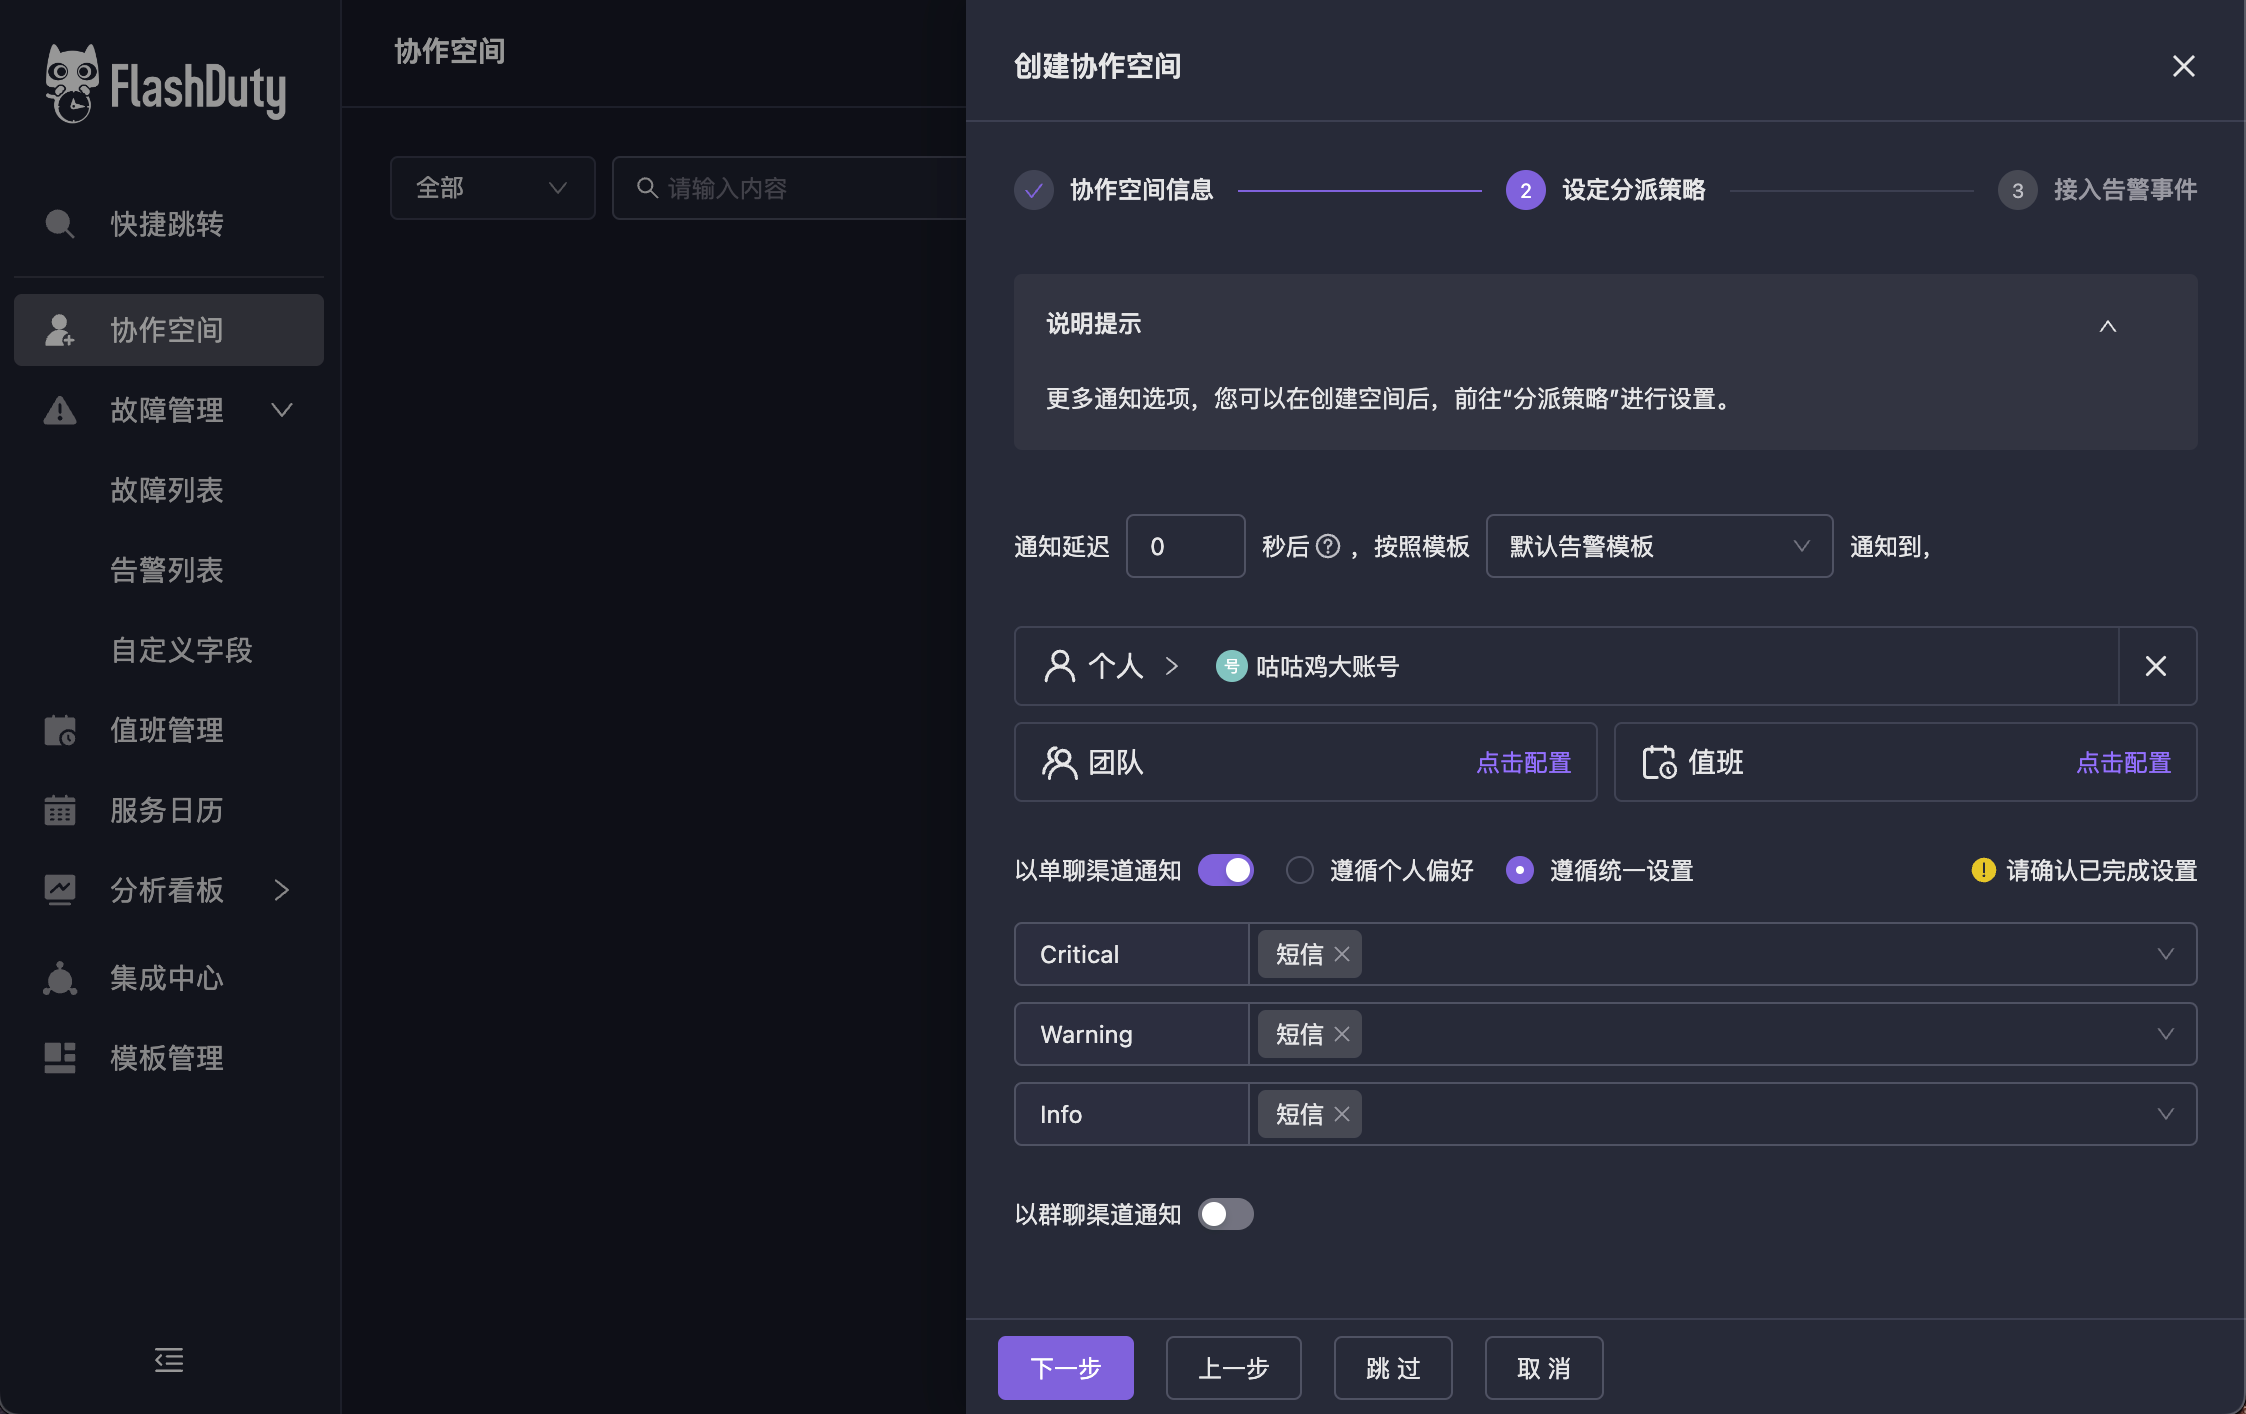Open 集成中心 from the sidebar

(x=166, y=977)
